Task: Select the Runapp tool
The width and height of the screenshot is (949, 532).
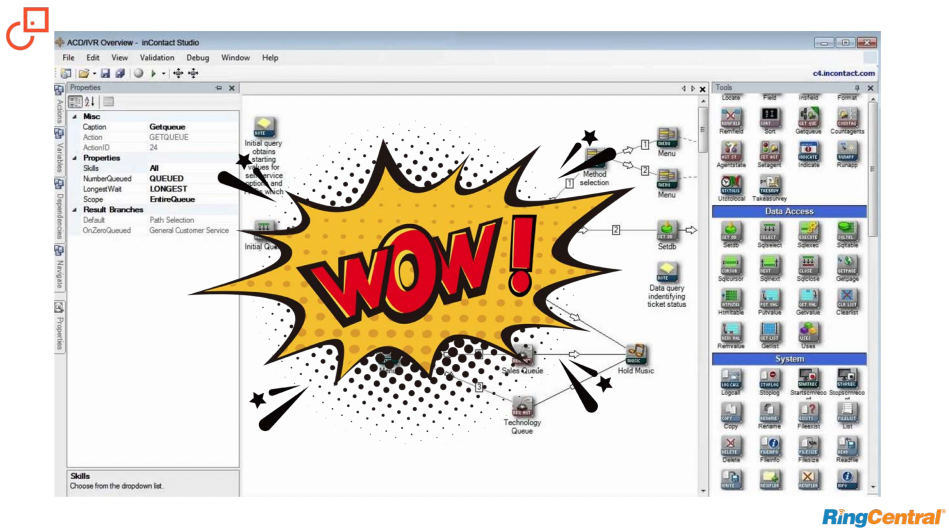Action: tap(847, 151)
